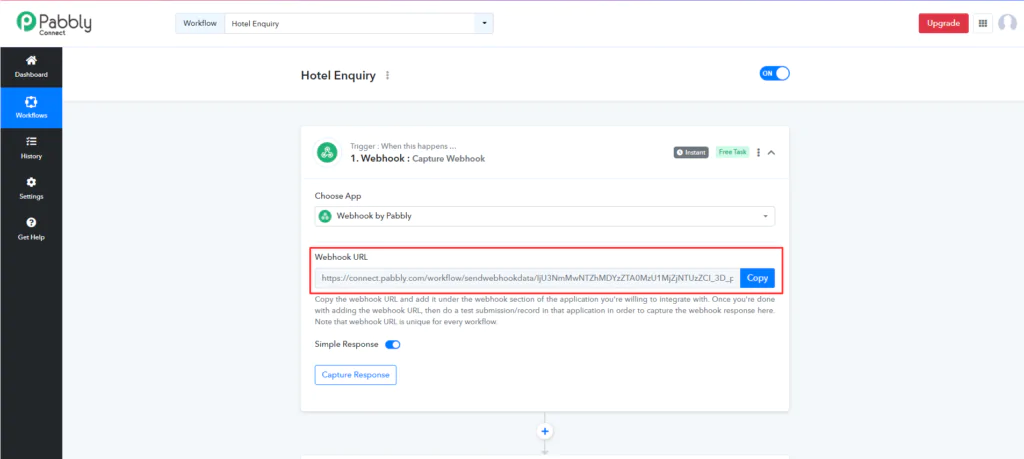Open Workflows in the sidebar
The height and width of the screenshot is (459, 1024).
(31, 108)
